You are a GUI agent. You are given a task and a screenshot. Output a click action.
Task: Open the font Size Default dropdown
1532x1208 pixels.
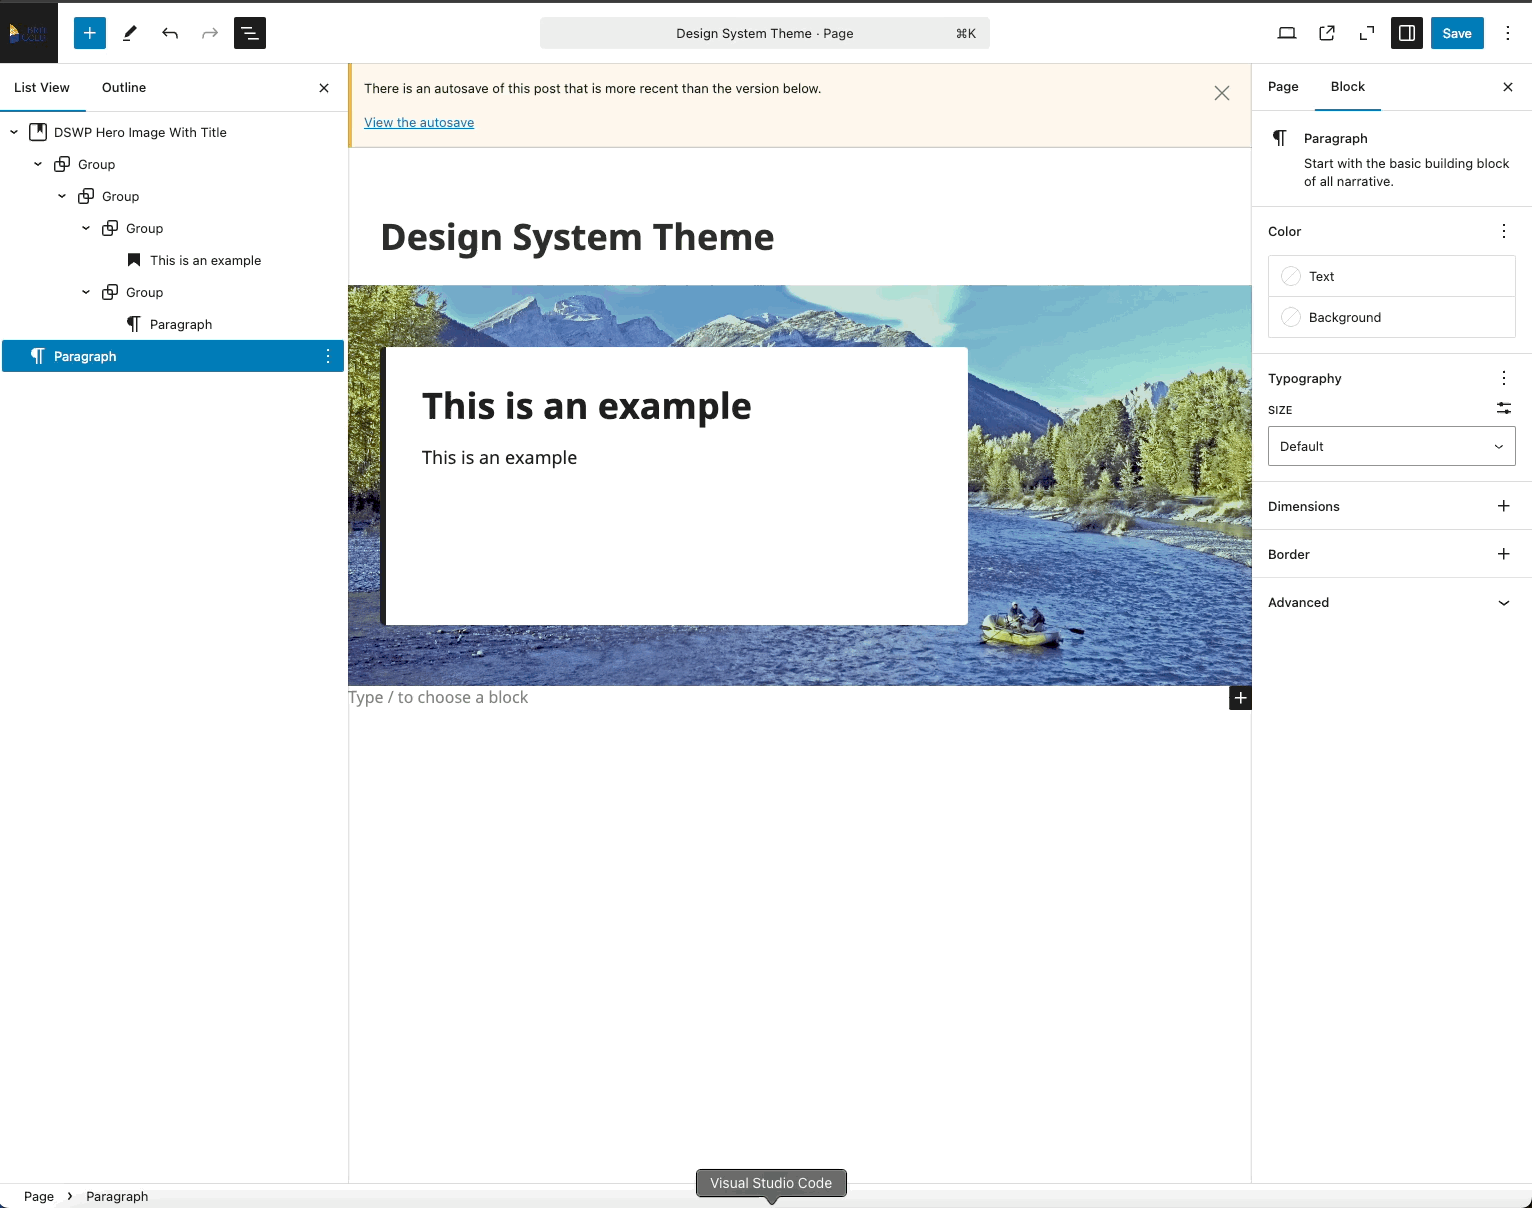point(1391,446)
